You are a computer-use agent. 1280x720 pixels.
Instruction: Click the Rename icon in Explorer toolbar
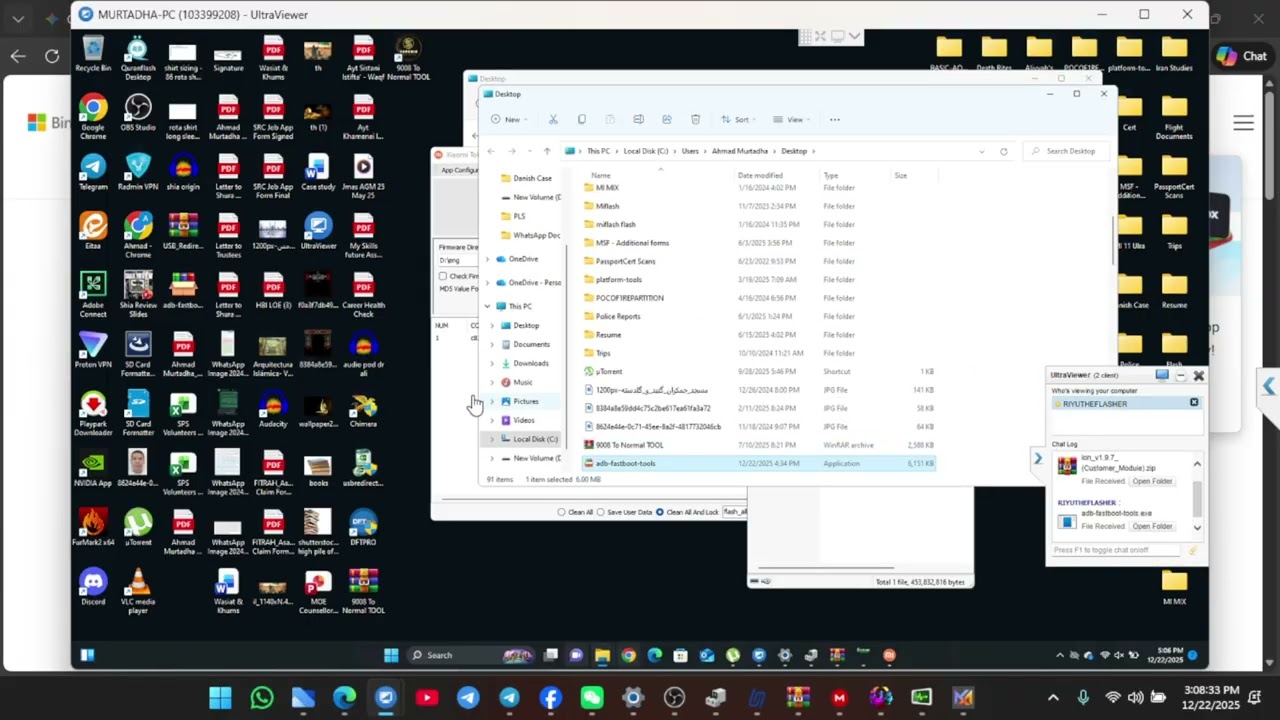(x=638, y=119)
